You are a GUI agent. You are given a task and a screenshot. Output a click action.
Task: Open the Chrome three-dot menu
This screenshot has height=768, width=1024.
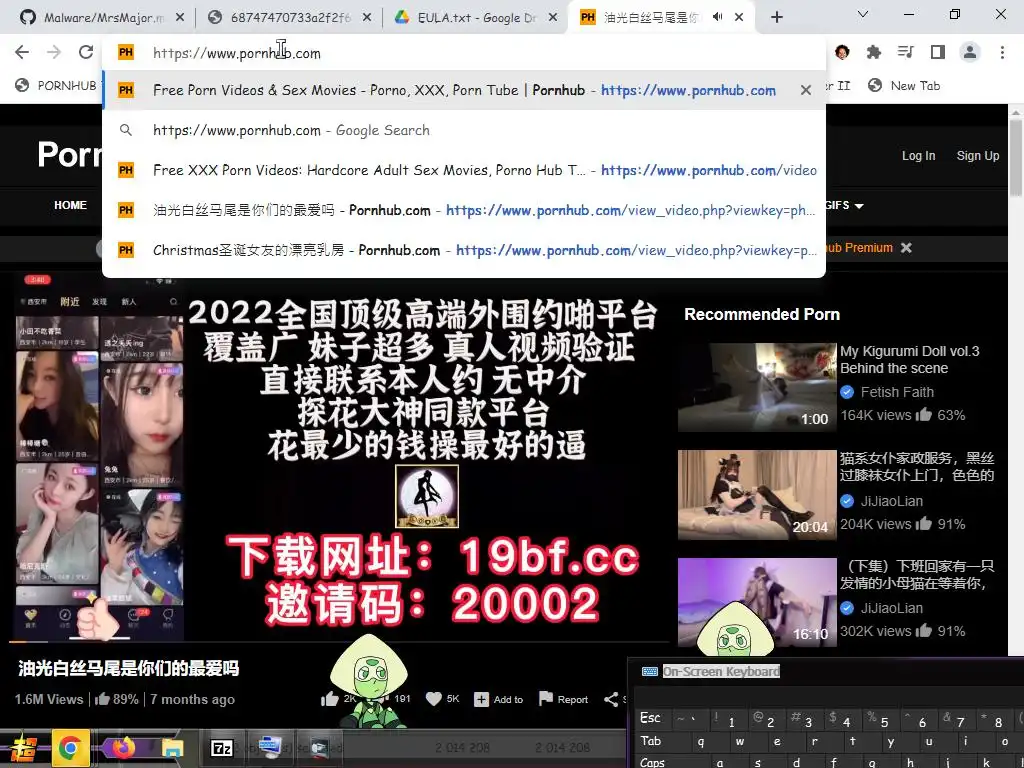click(1002, 52)
